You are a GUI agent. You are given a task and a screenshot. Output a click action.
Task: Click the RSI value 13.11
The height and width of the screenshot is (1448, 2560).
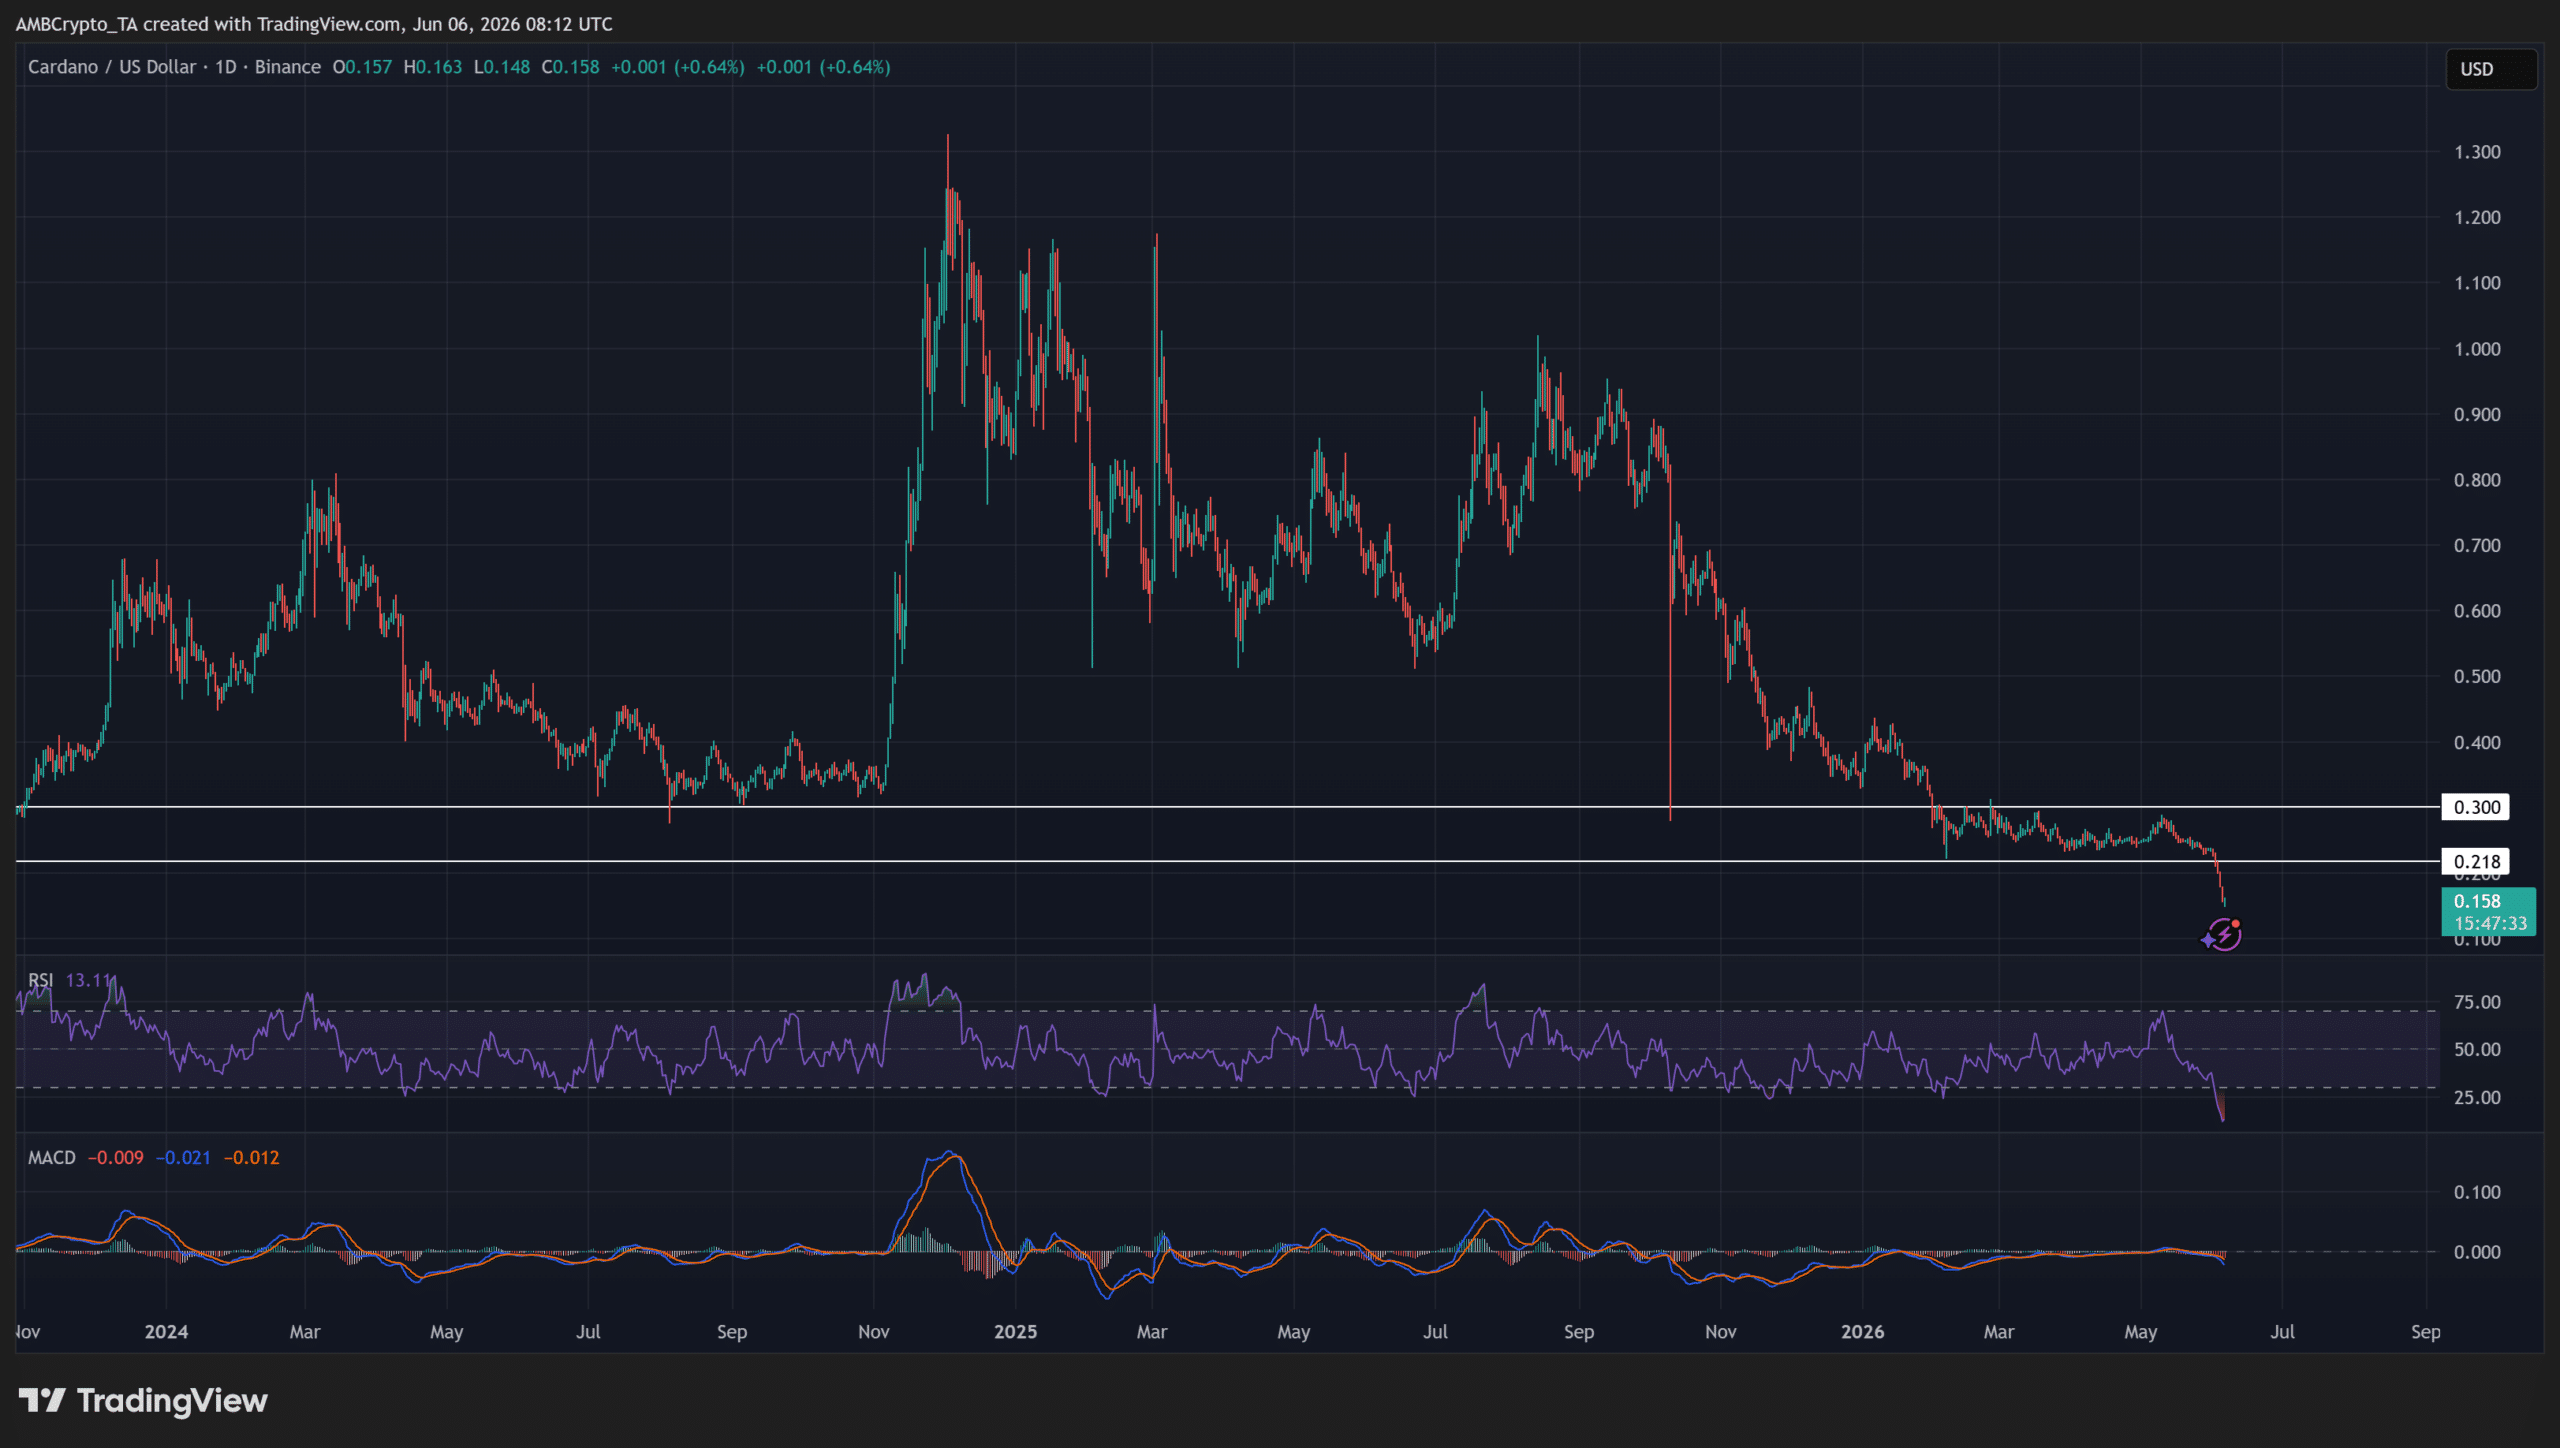tap(89, 980)
